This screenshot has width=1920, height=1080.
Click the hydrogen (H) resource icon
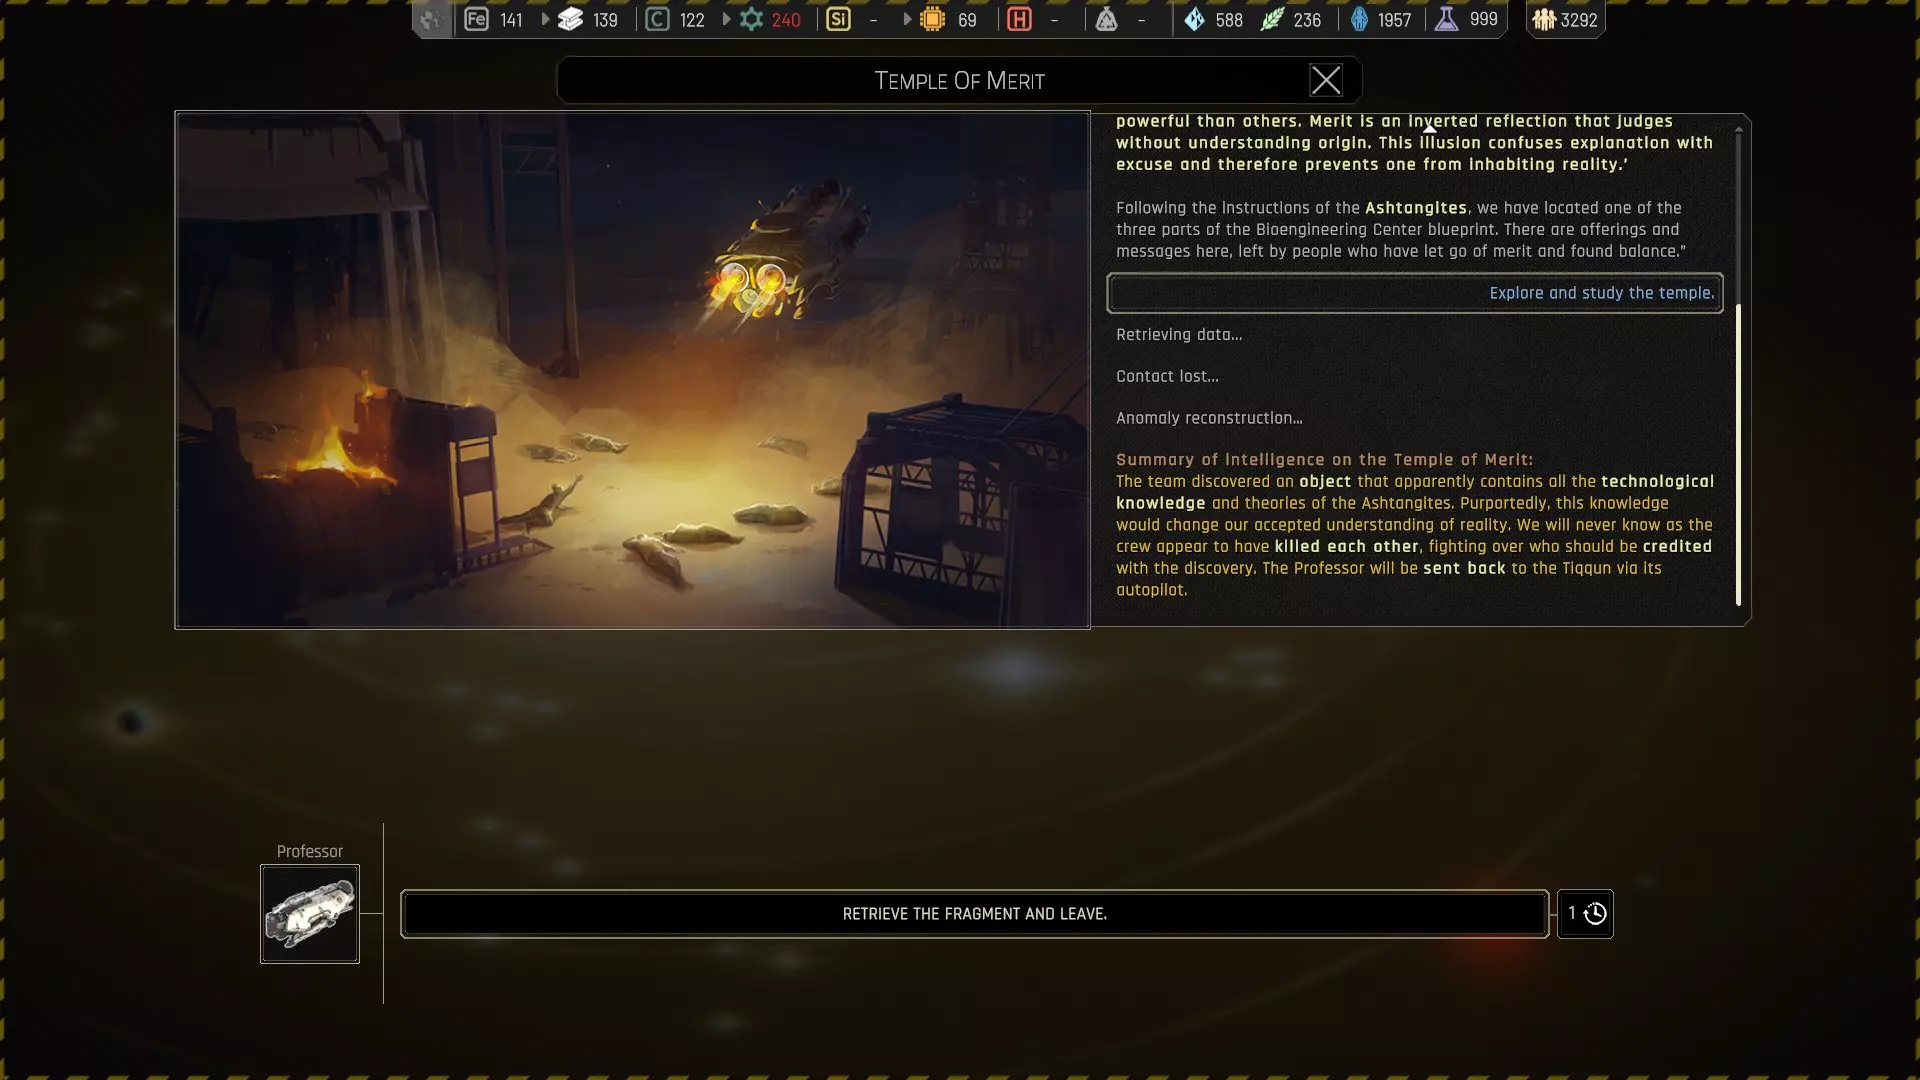pos(1019,19)
